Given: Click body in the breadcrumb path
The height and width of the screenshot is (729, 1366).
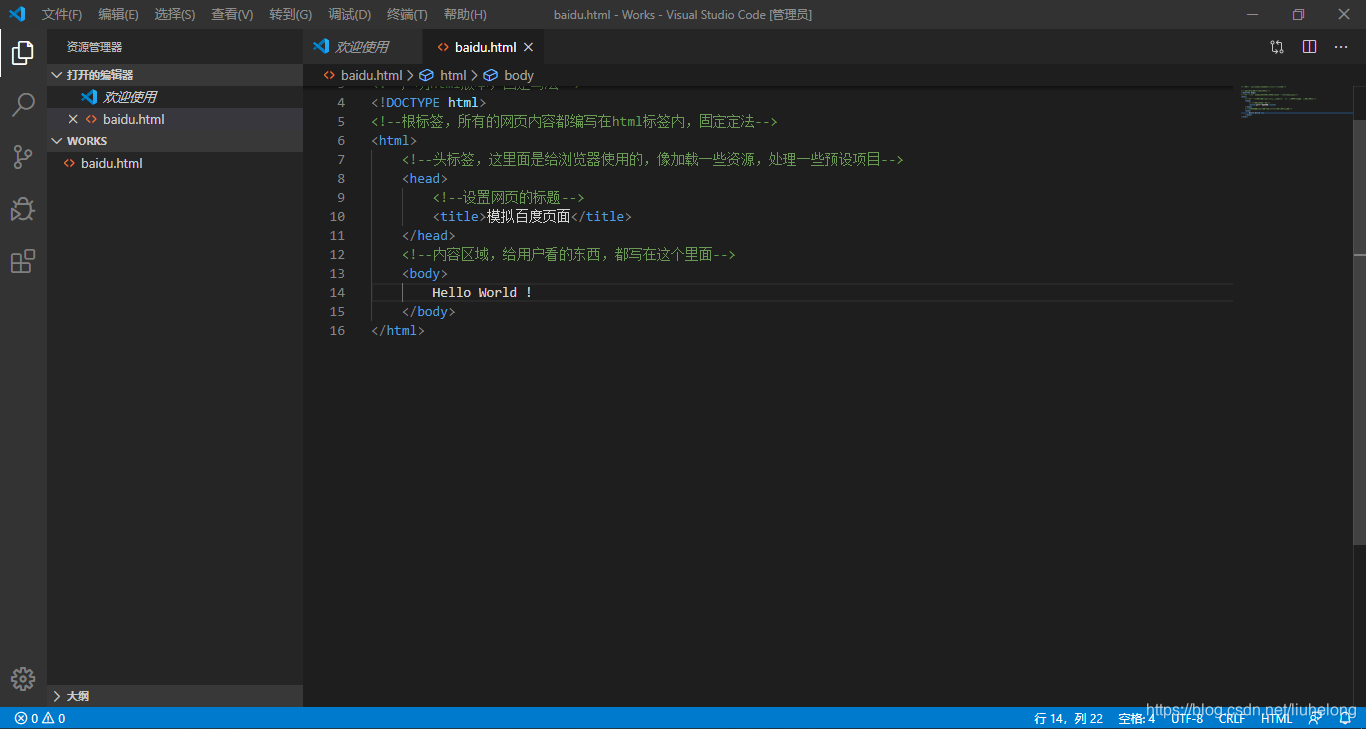Looking at the screenshot, I should tap(519, 75).
